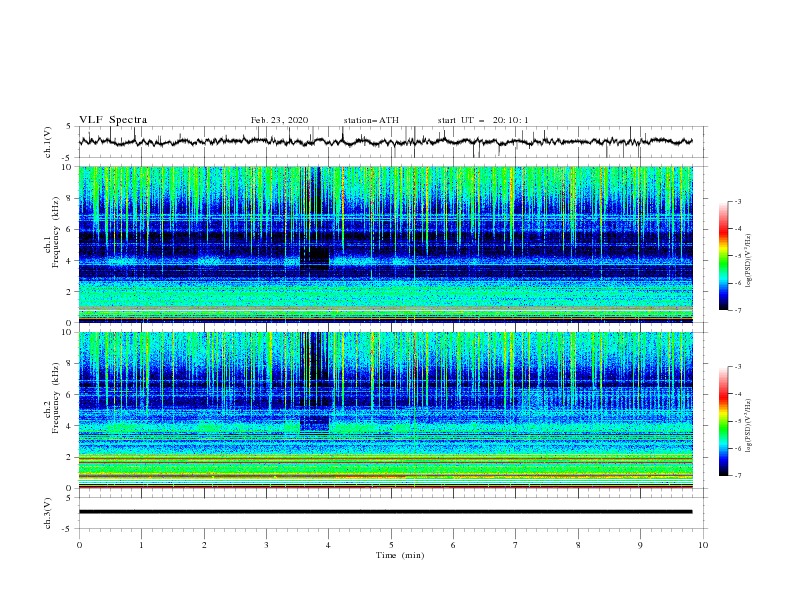The image size is (792, 612).
Task: Click the "station=ATH" header label
Action: tap(371, 120)
